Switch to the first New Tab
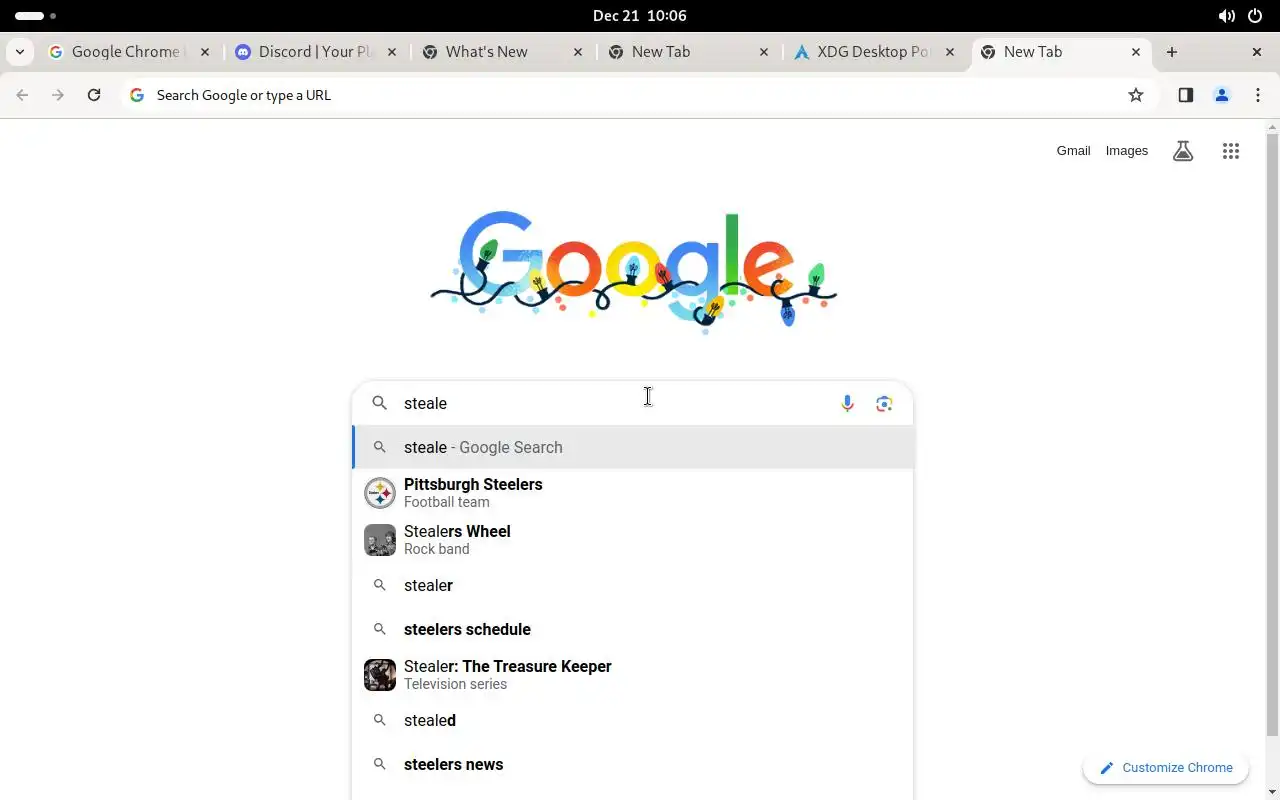 688,52
